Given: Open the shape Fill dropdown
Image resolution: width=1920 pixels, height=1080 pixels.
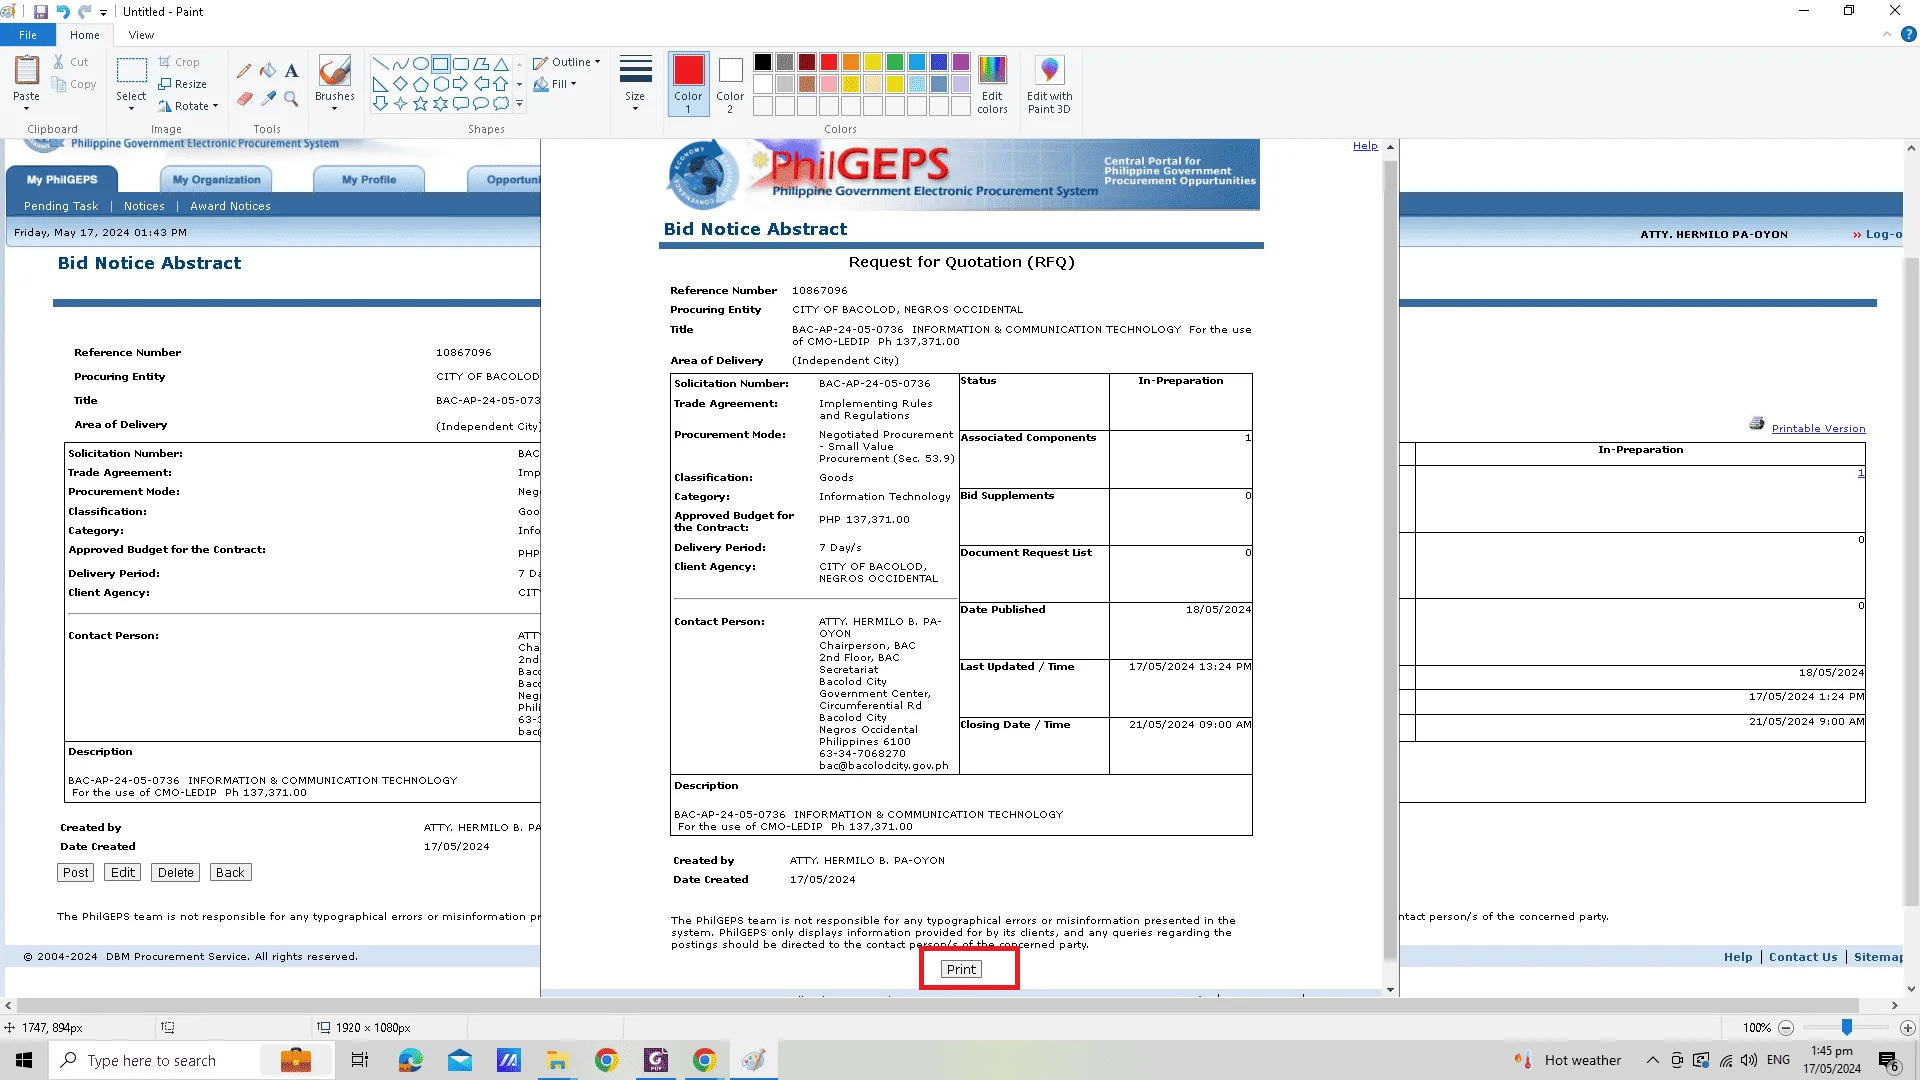Looking at the screenshot, I should [555, 84].
